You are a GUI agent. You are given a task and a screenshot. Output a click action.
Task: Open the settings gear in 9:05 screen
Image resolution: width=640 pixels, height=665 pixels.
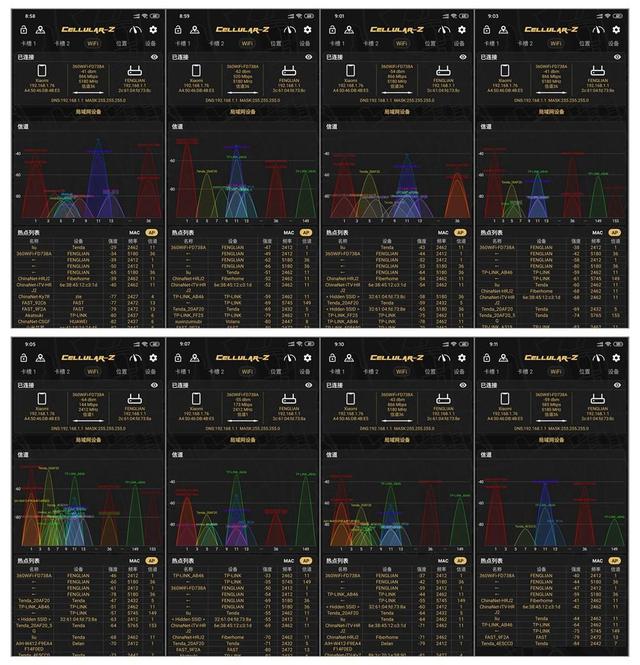pyautogui.click(x=153, y=358)
